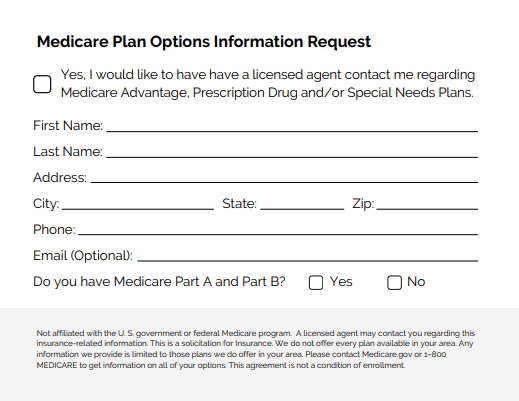The image size is (519, 401).
Task: Click the "Address:" field label text
Action: pyautogui.click(x=60, y=177)
